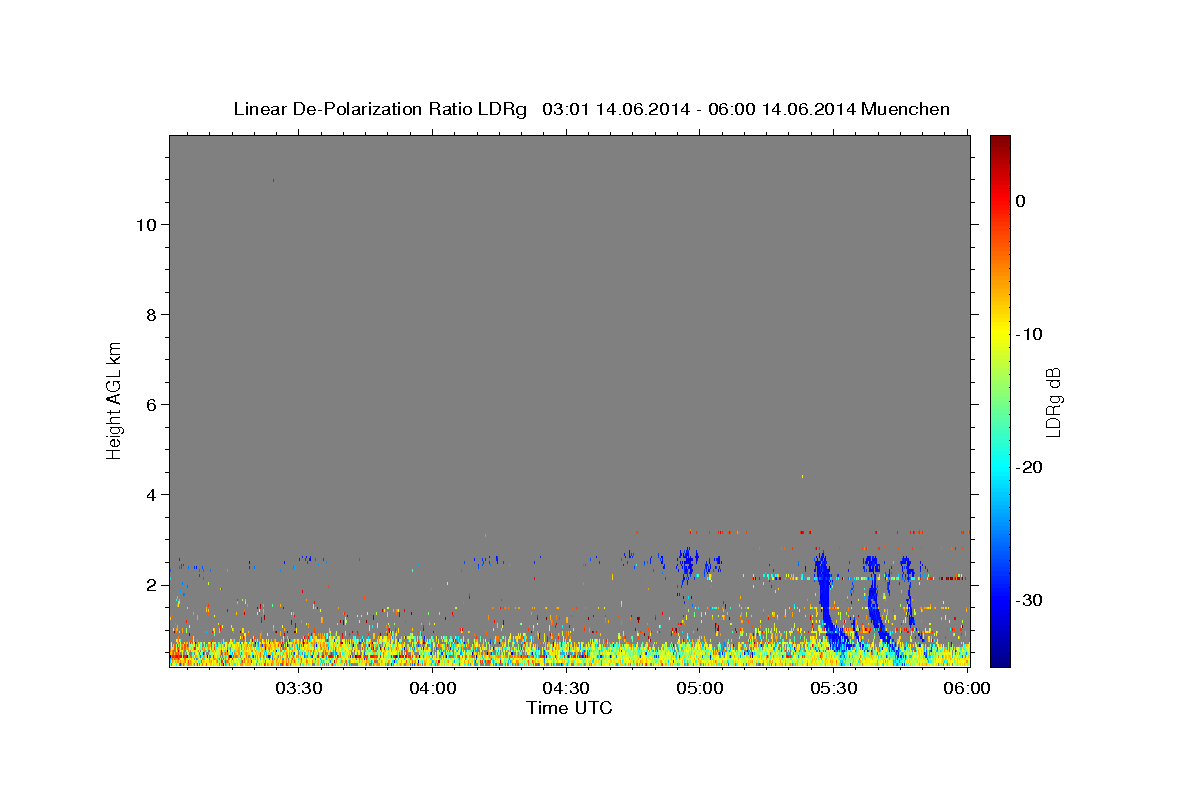Click the 06:00 time tick label

point(967,689)
